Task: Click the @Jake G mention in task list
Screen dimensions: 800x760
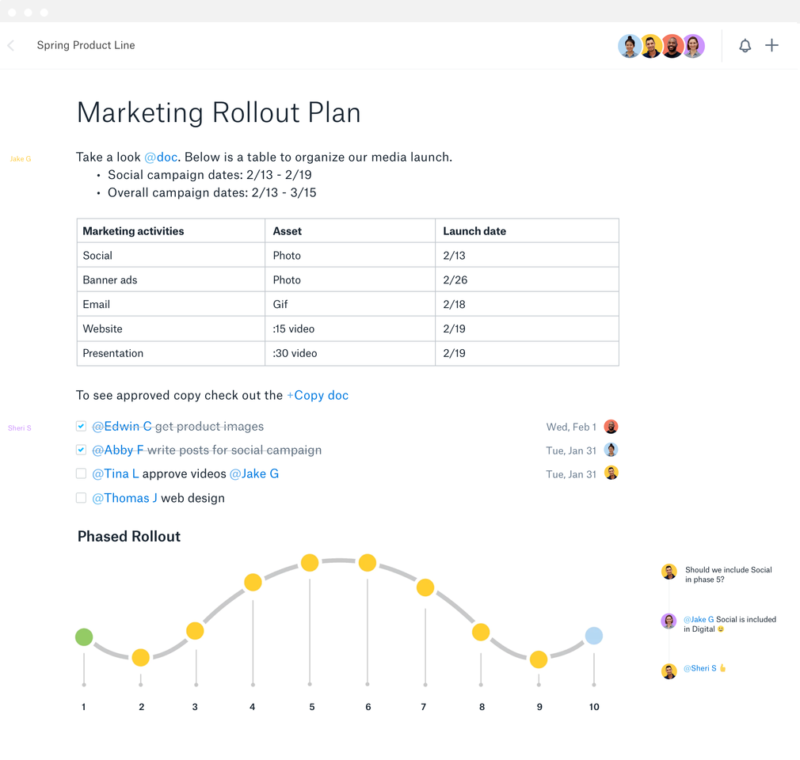Action: (254, 474)
